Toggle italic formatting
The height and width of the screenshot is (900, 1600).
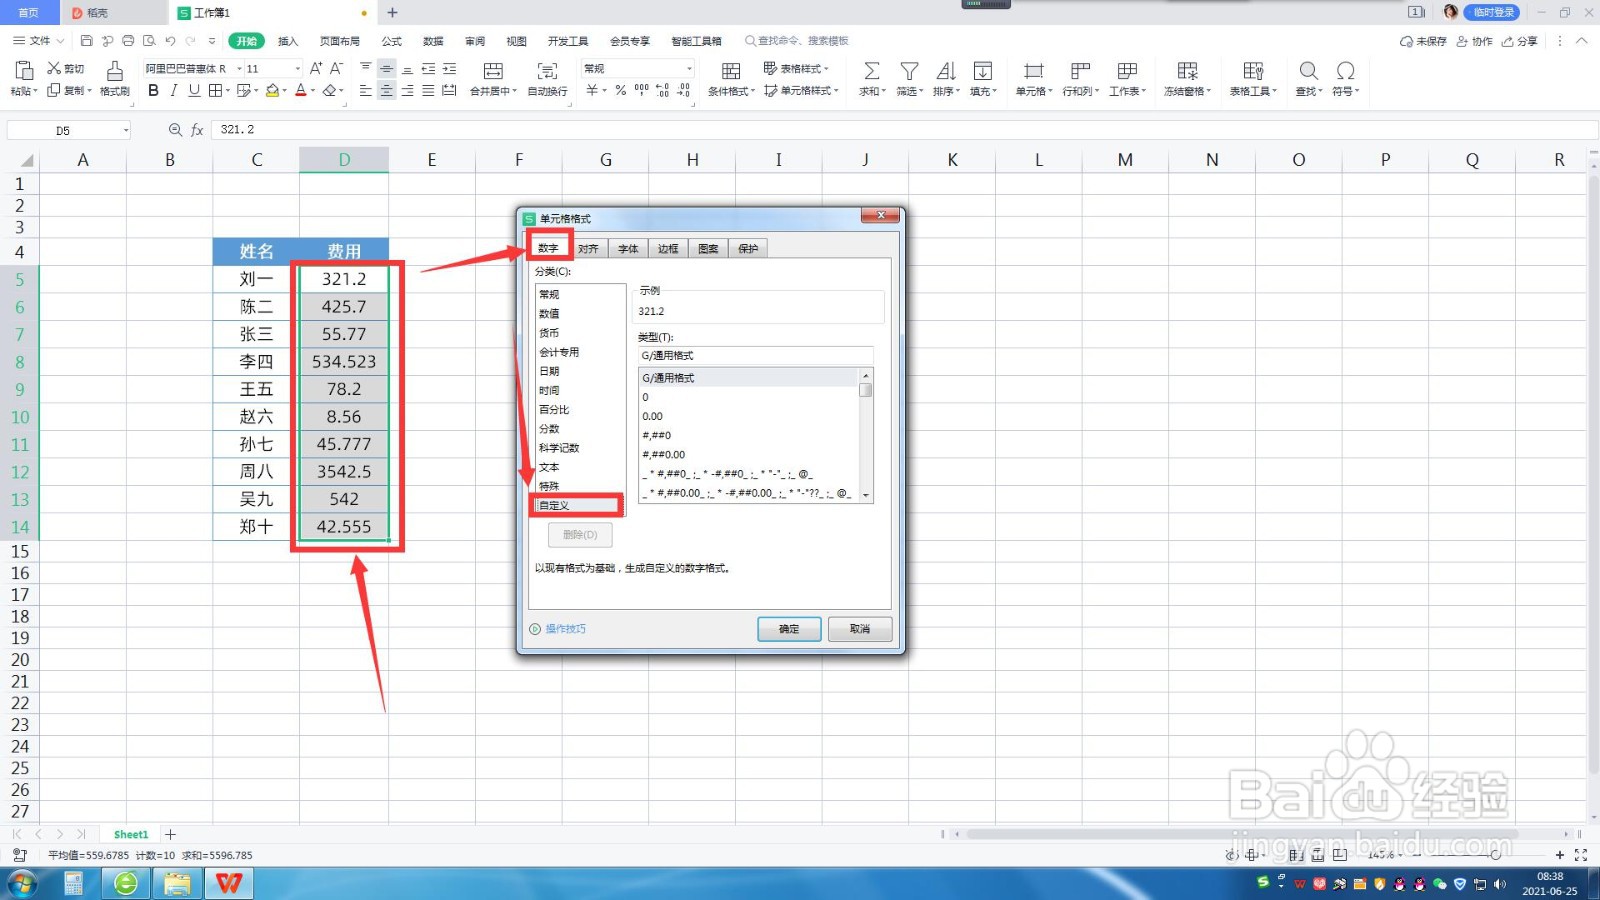(173, 91)
